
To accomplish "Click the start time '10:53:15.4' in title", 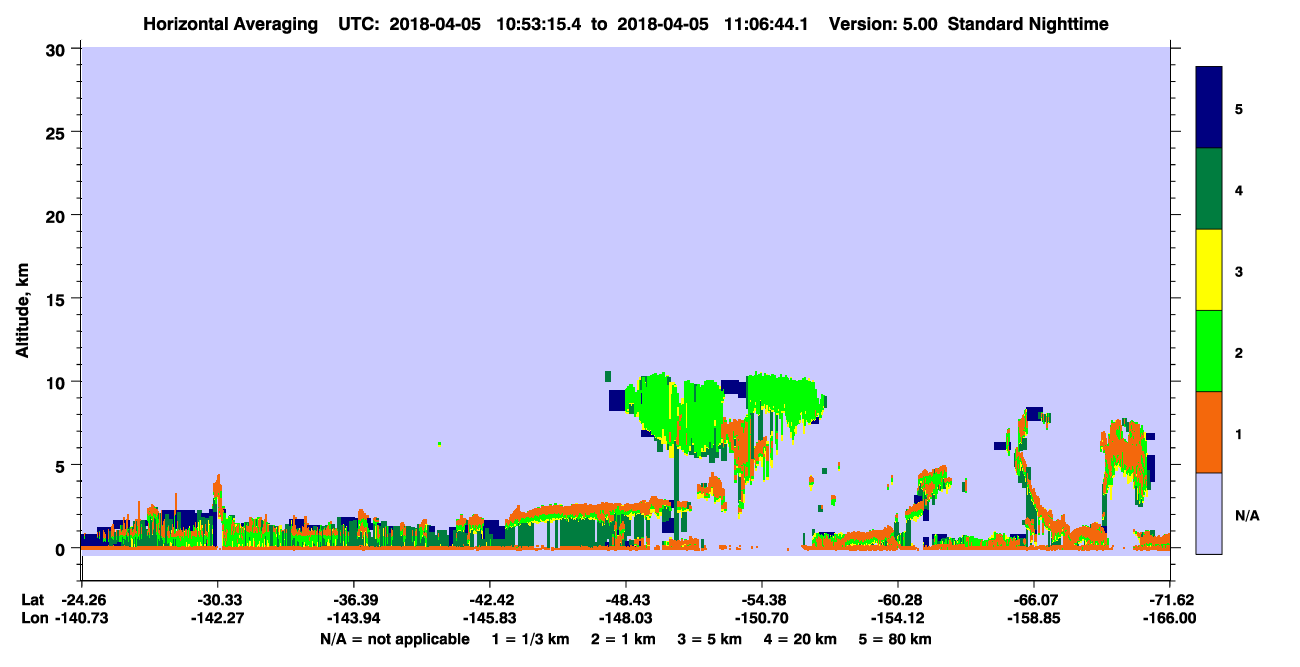I will click(539, 24).
